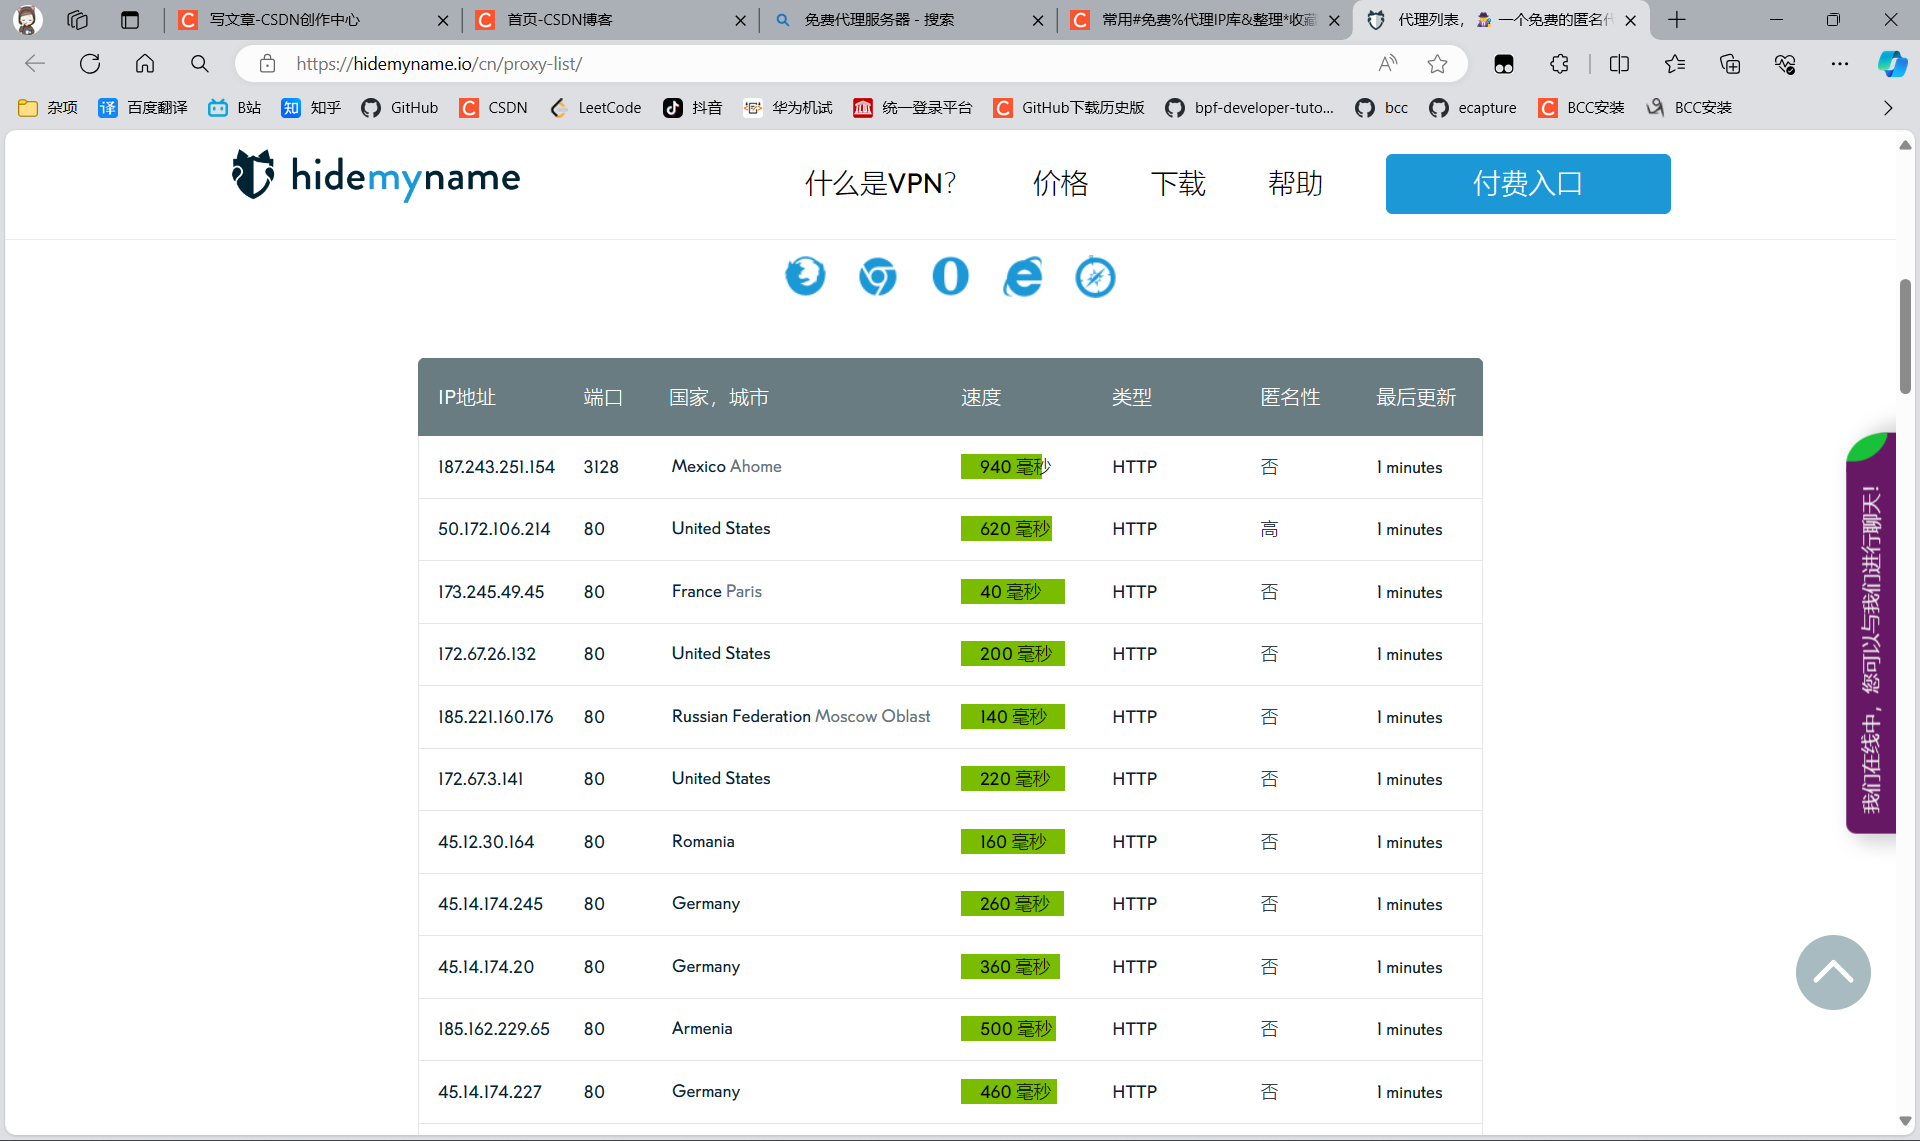1920x1141 pixels.
Task: Expand the favorites bar overflow chevron
Action: click(1888, 107)
